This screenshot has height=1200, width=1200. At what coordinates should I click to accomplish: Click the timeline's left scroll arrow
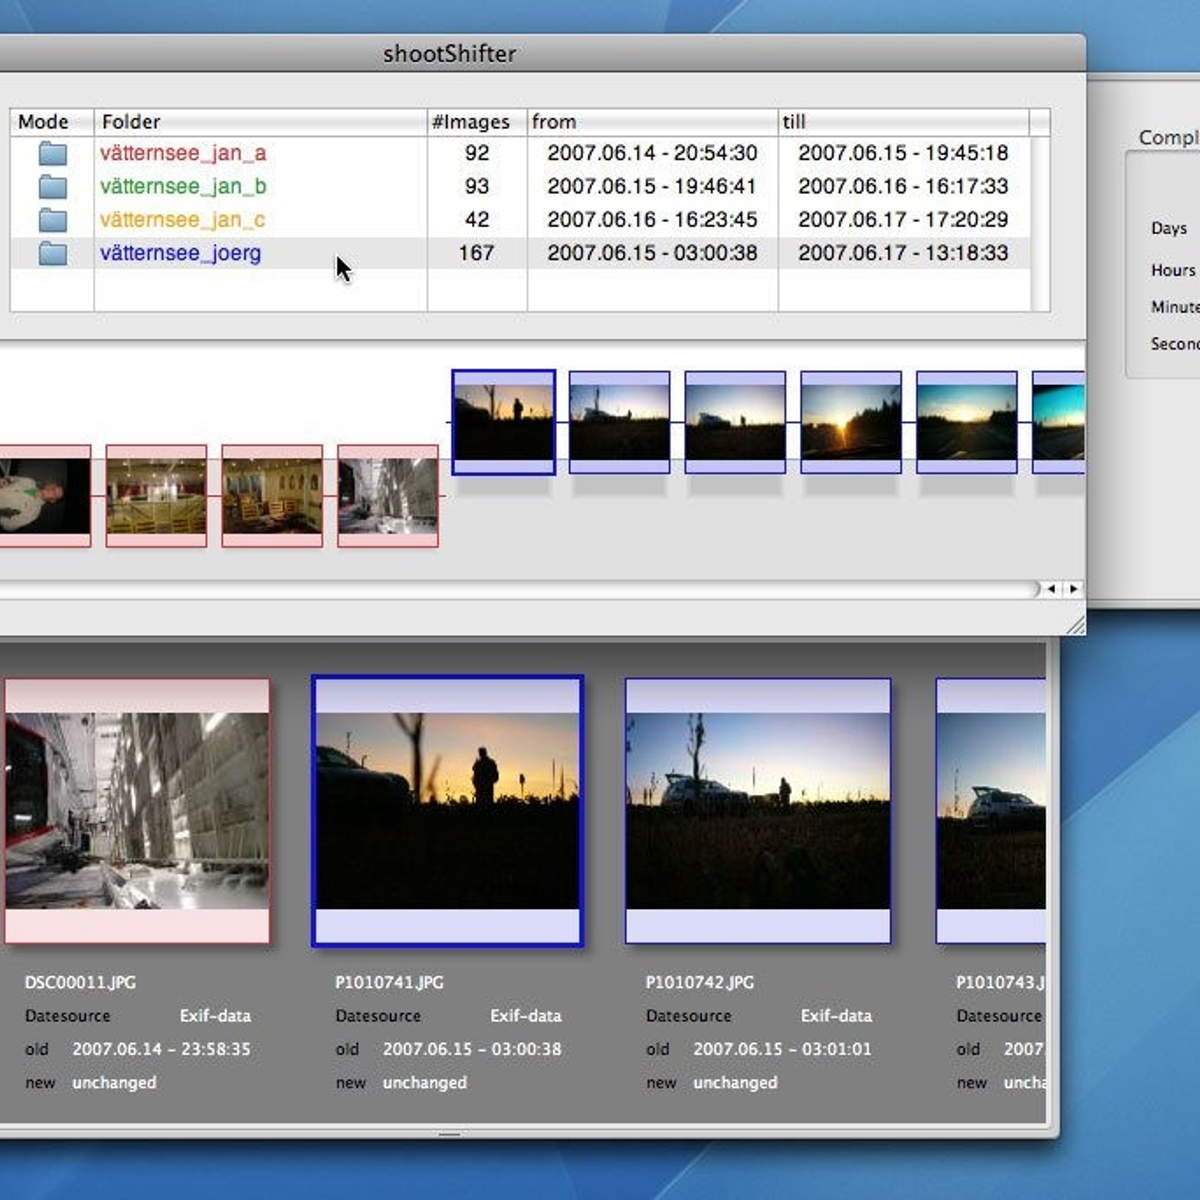(x=1052, y=589)
